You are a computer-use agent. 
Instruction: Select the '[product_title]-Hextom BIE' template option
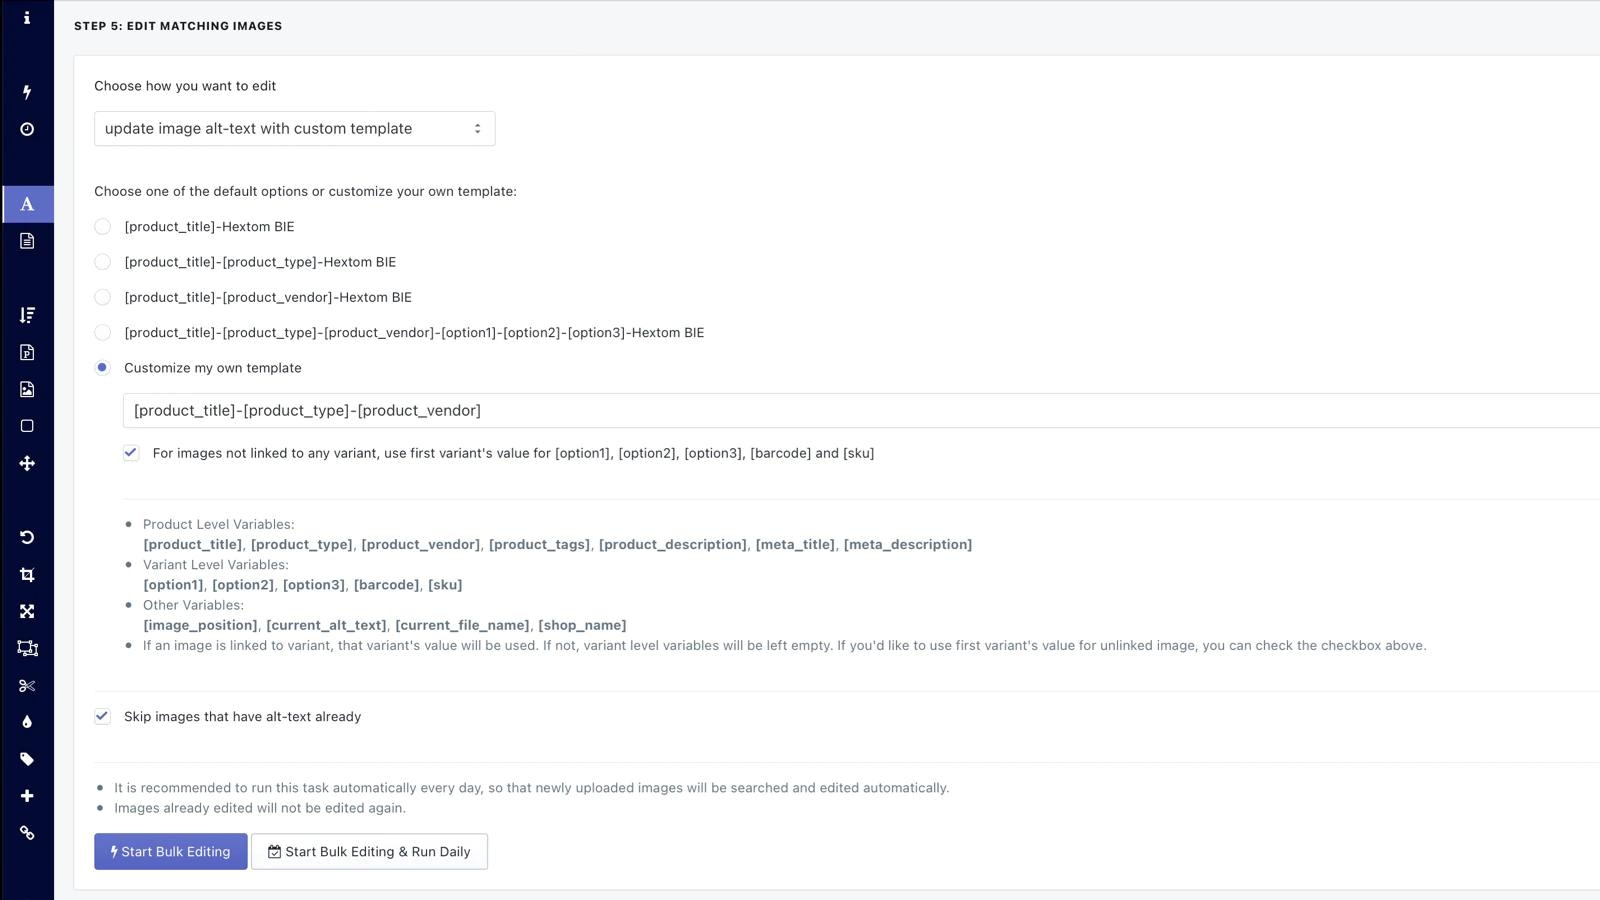(x=102, y=226)
